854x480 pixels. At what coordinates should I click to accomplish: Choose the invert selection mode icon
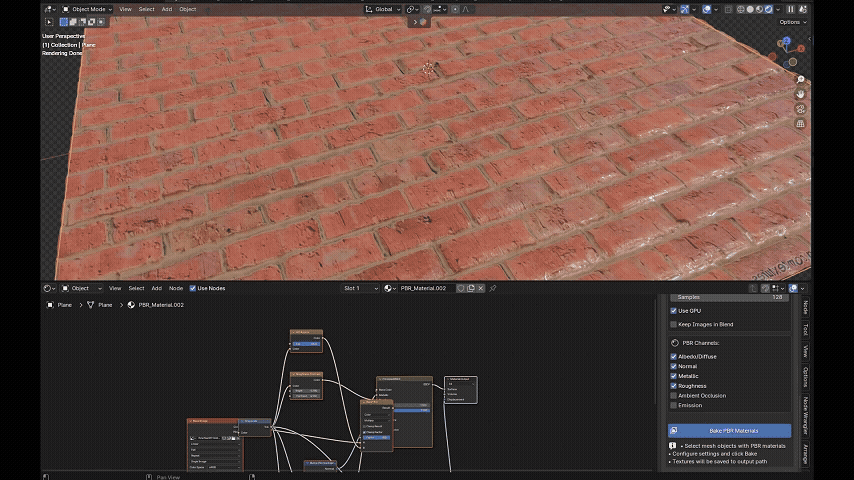(92, 22)
